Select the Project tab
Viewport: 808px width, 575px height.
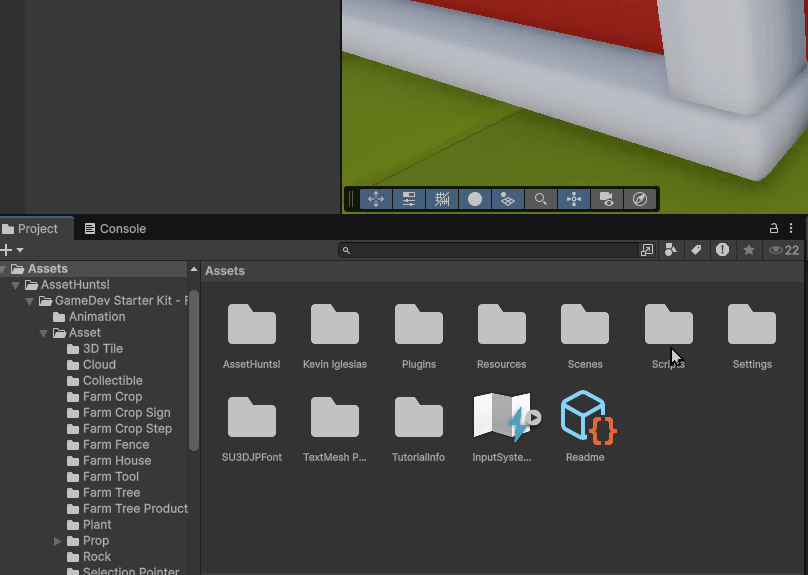click(31, 229)
